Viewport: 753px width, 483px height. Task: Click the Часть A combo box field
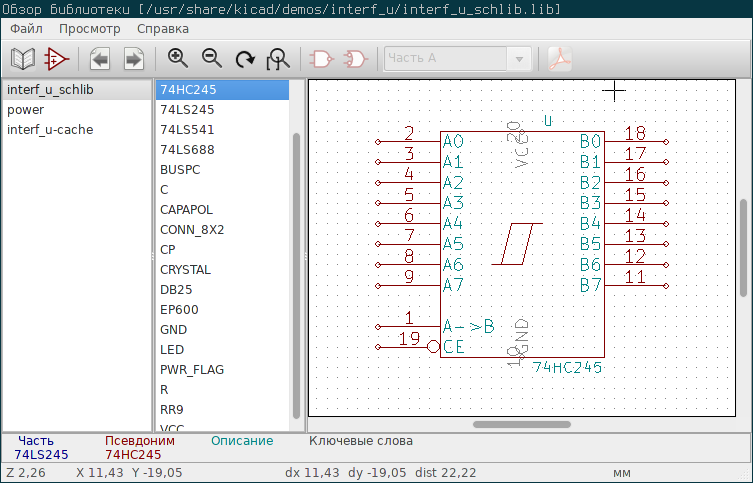pyautogui.click(x=458, y=59)
